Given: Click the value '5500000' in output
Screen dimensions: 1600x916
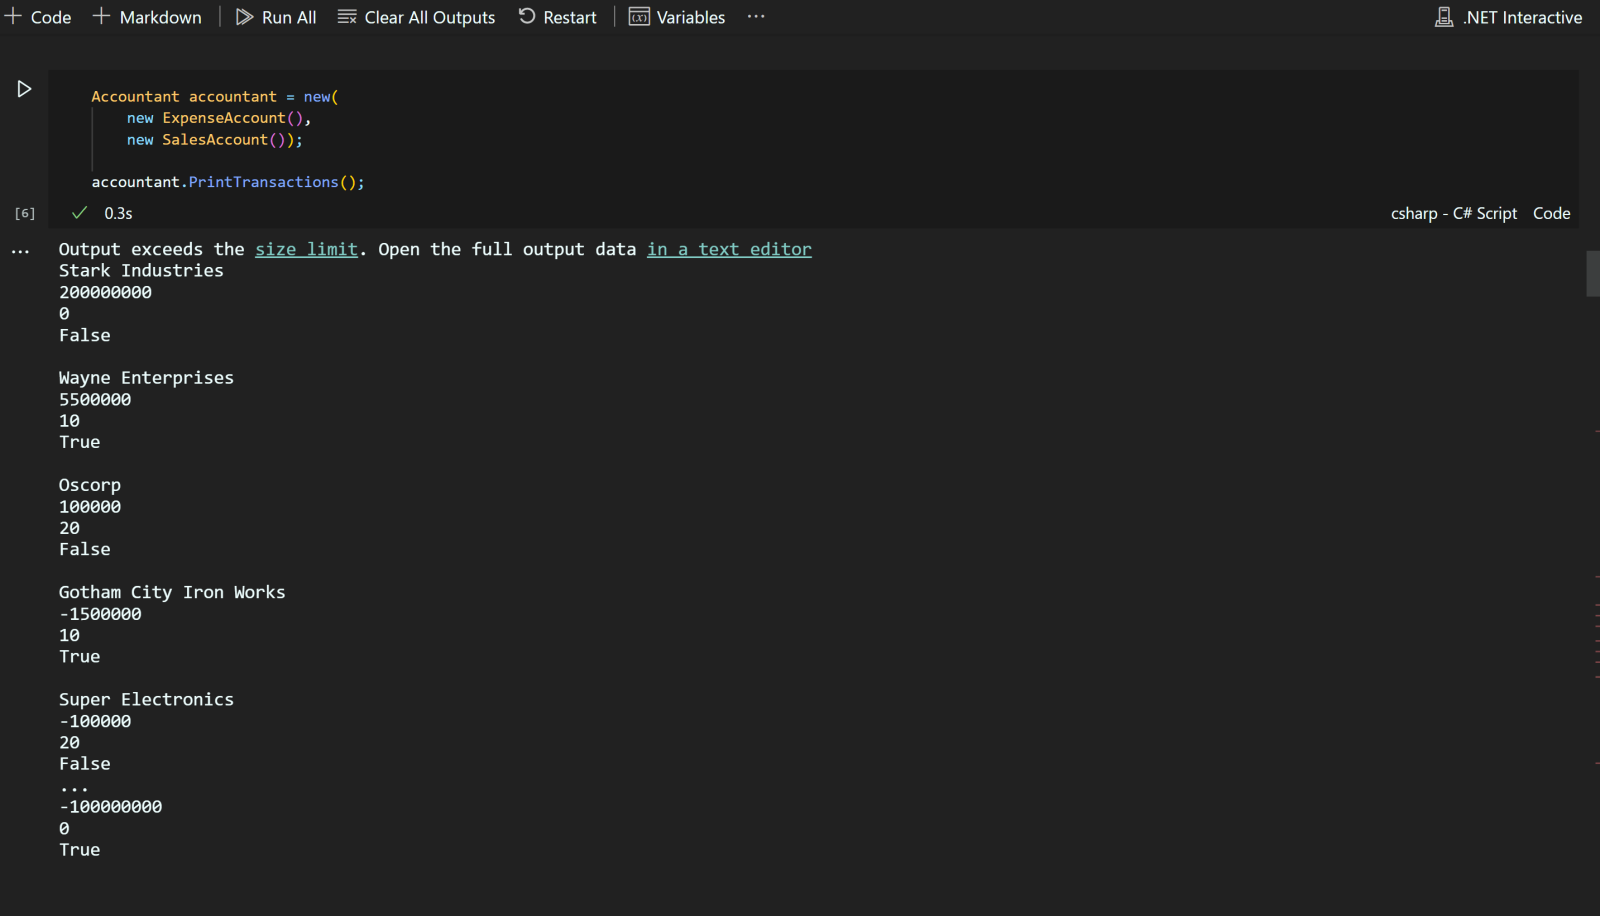Looking at the screenshot, I should (x=95, y=399).
